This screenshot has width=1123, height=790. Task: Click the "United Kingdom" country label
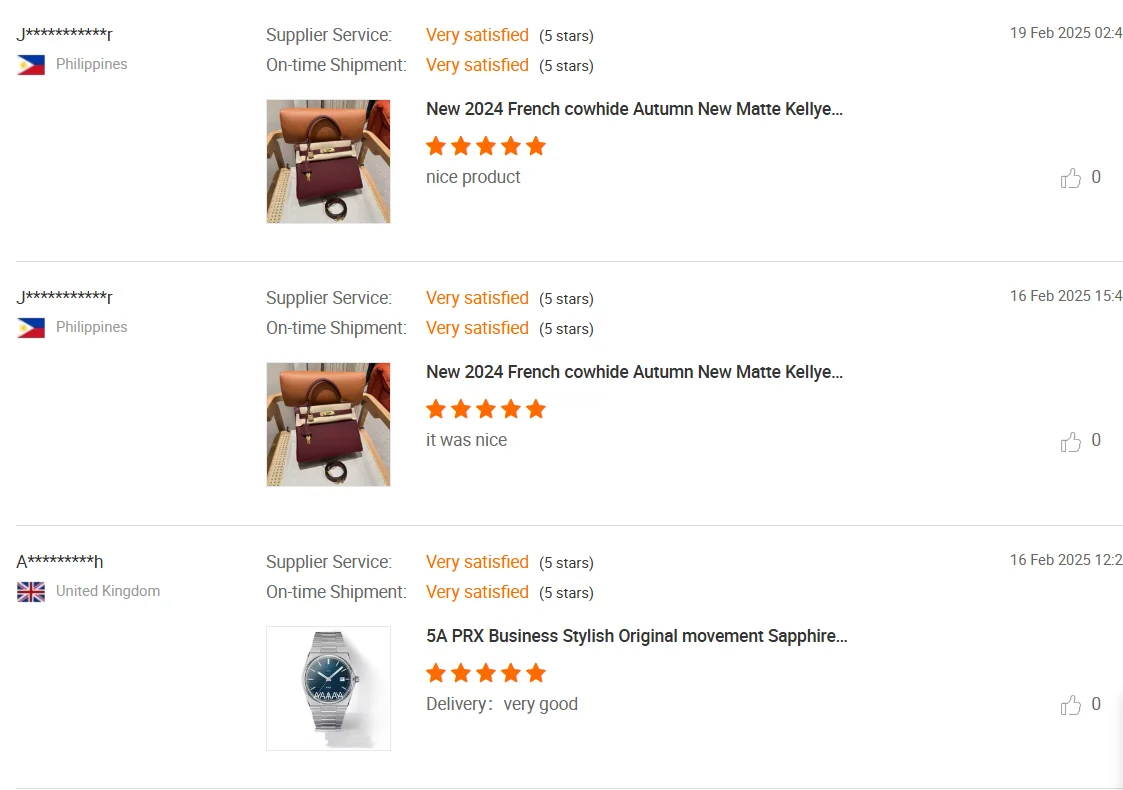pos(108,591)
